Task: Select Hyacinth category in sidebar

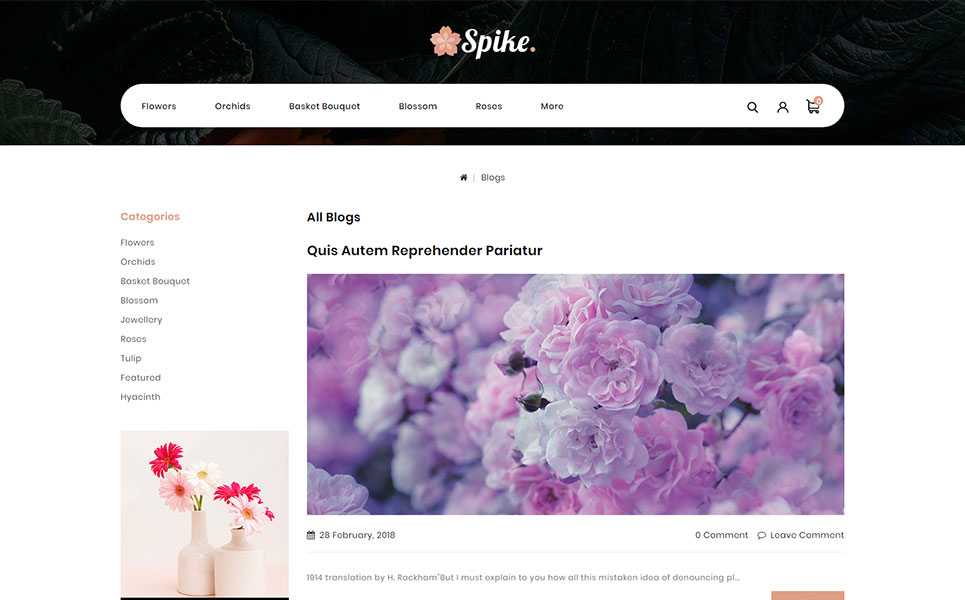Action: click(140, 397)
